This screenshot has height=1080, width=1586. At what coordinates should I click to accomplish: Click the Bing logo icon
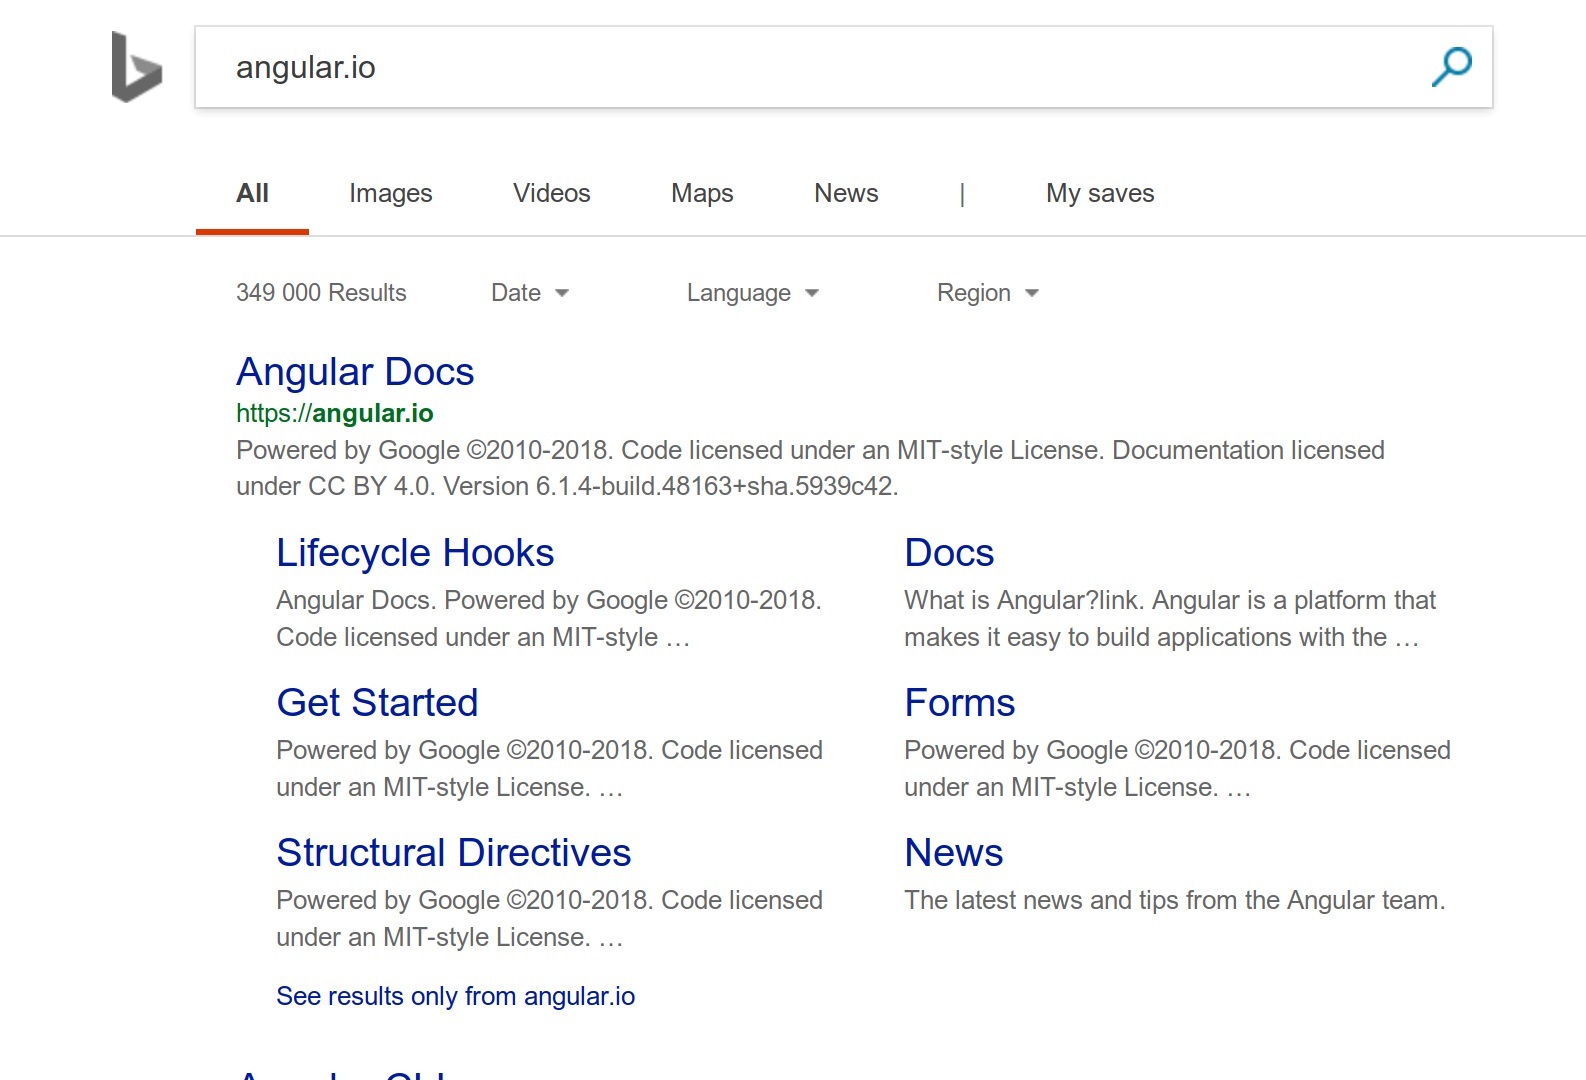(x=137, y=67)
